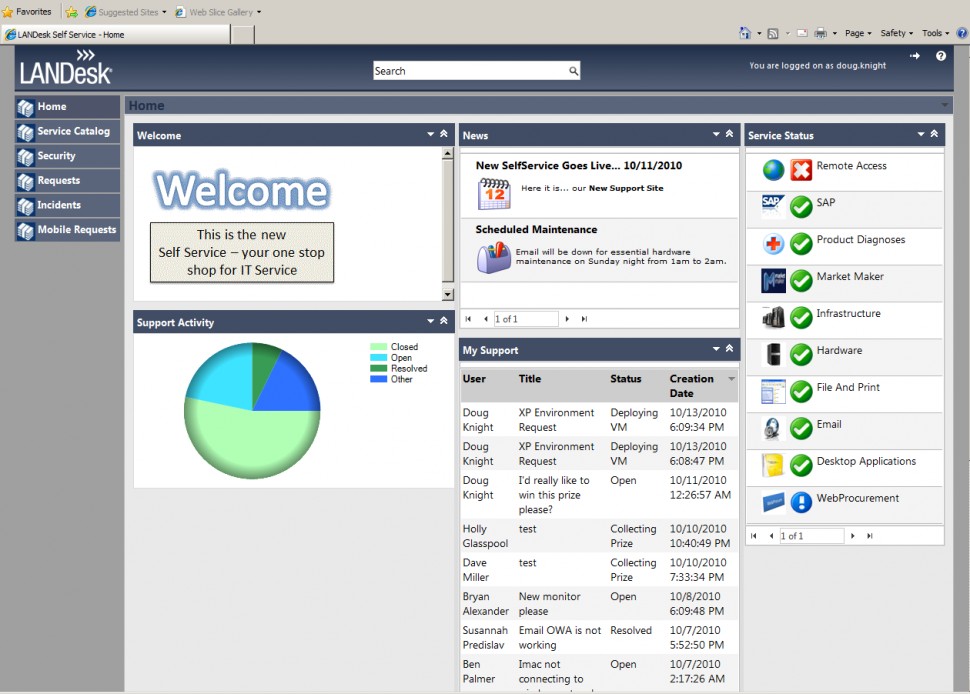This screenshot has height=694, width=970.
Task: Go to the next page of News
Action: 567,319
